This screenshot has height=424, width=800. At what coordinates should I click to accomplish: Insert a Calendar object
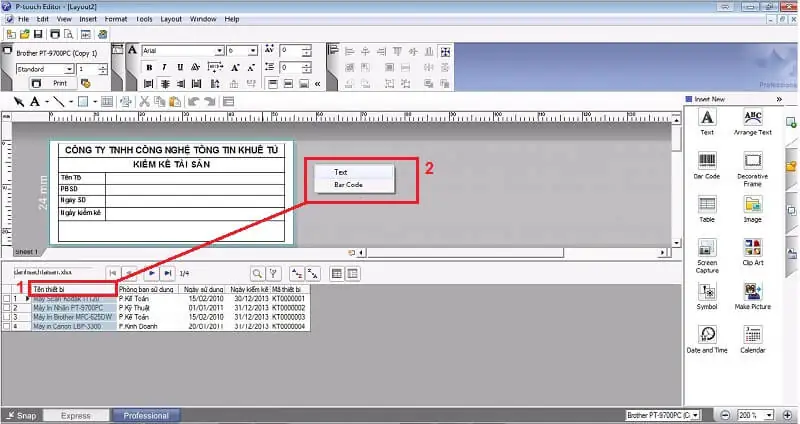[x=753, y=340]
